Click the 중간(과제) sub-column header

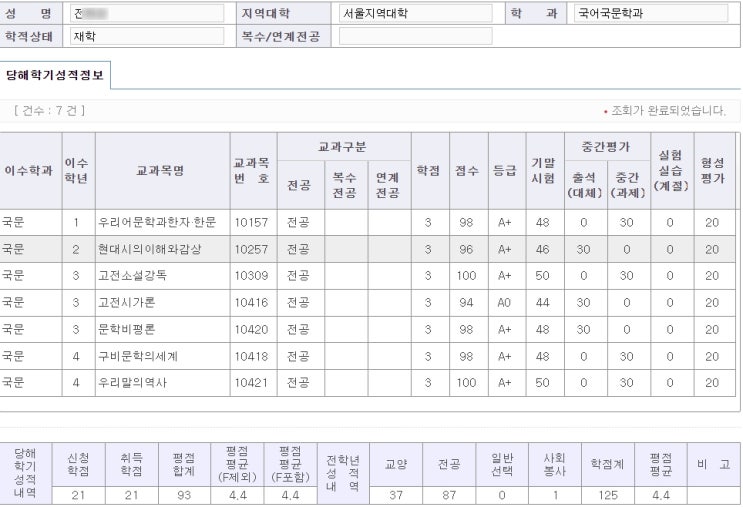coord(629,185)
